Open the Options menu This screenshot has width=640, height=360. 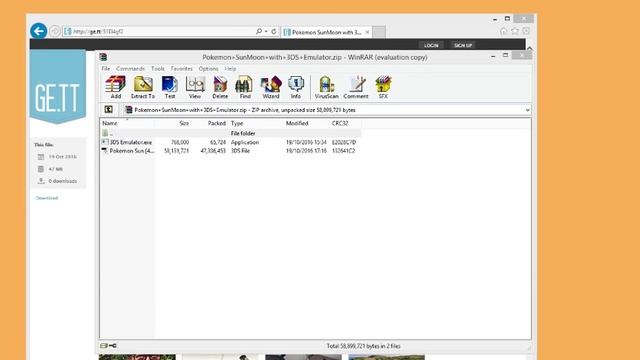pyautogui.click(x=209, y=69)
